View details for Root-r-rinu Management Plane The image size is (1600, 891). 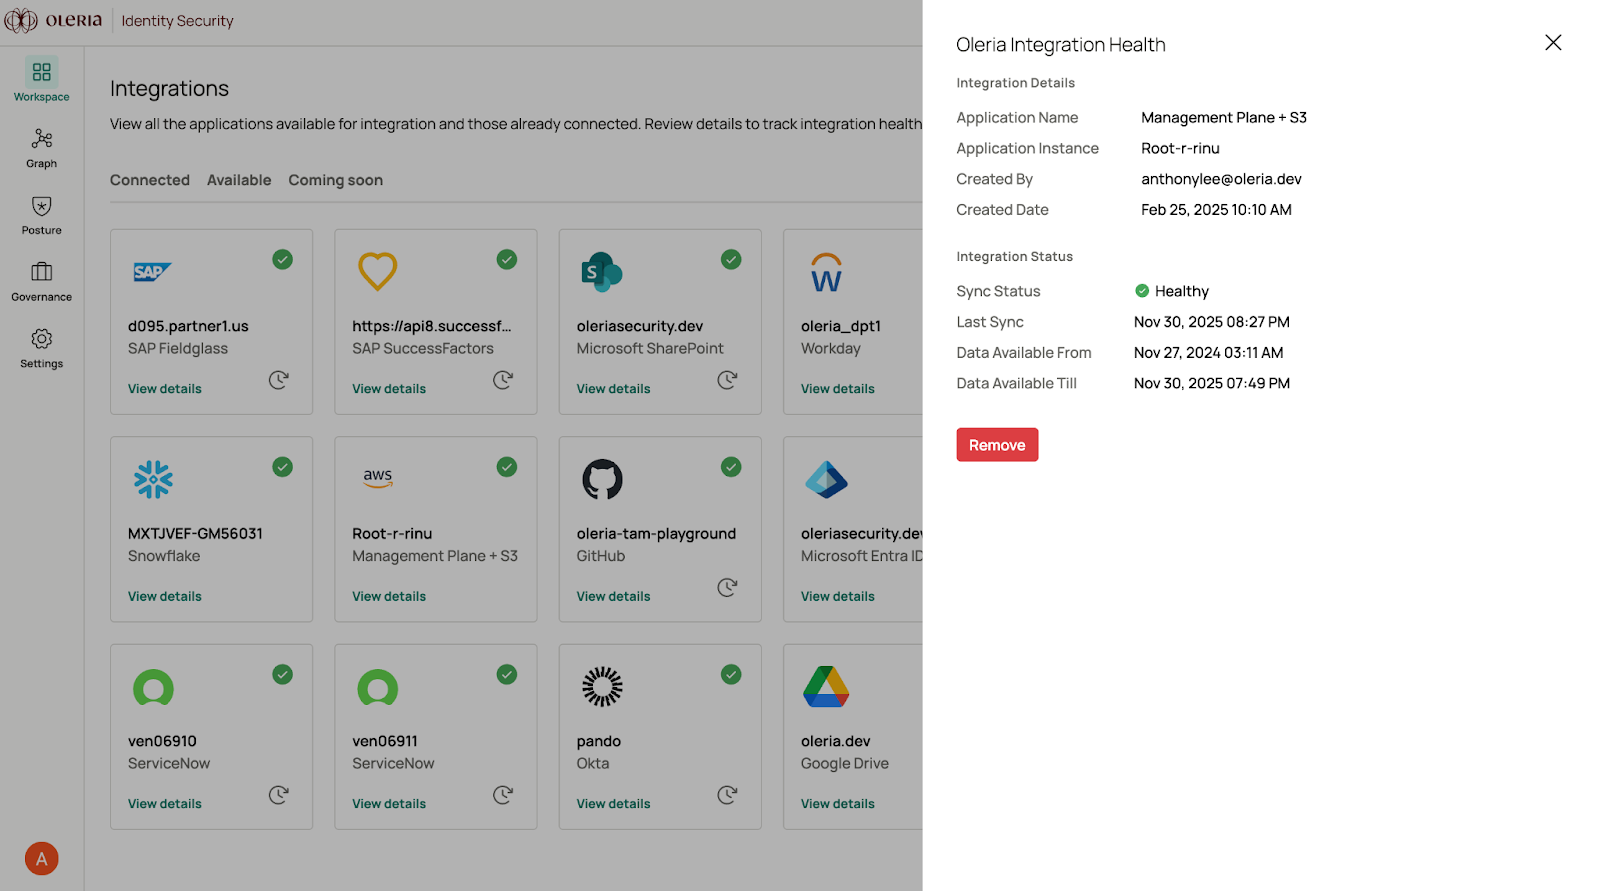[389, 596]
